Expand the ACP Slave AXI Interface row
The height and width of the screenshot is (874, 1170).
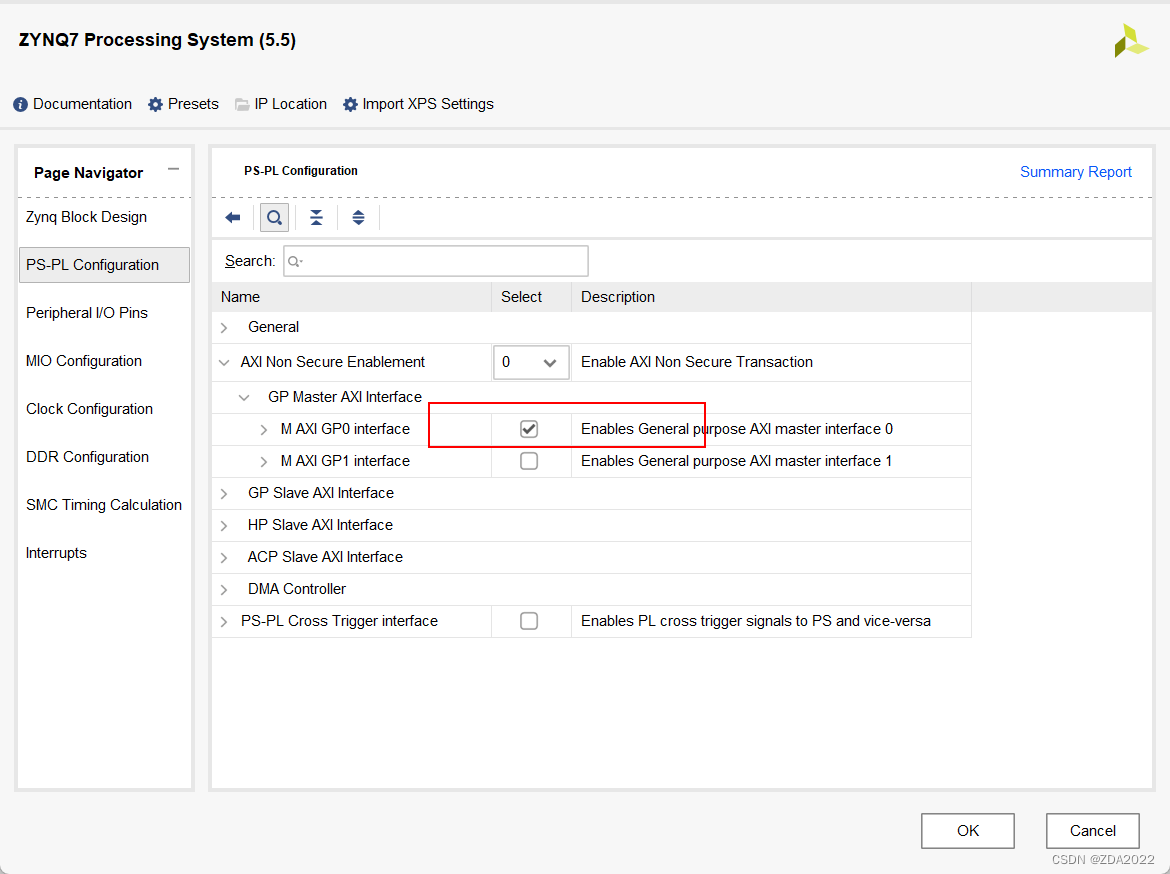point(224,558)
